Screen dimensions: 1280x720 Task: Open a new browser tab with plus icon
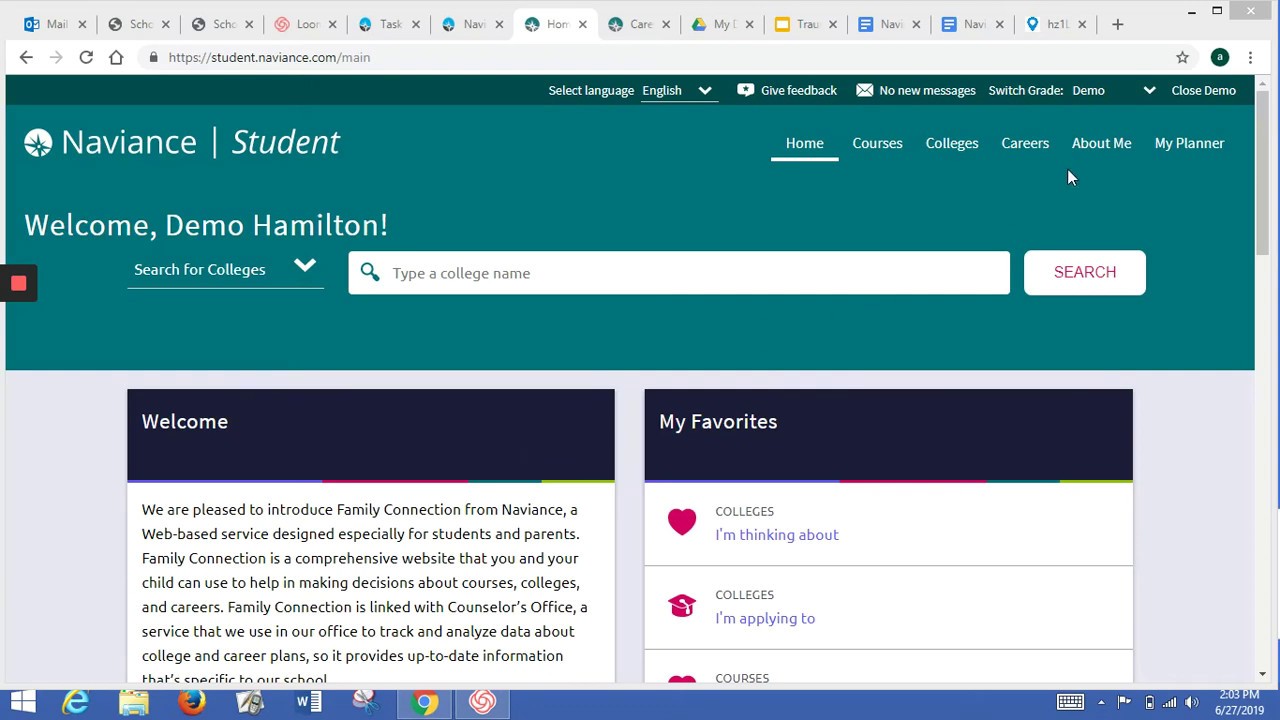tap(1117, 24)
